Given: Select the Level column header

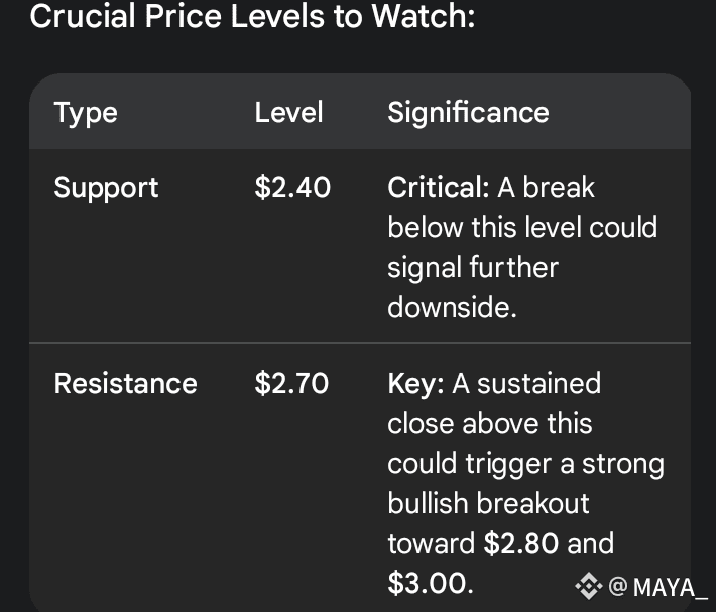Looking at the screenshot, I should [x=288, y=112].
